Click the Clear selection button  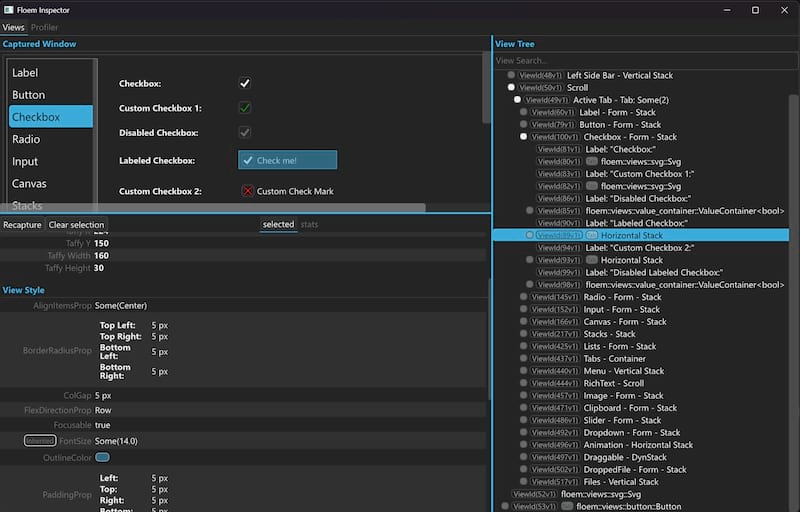coord(77,225)
